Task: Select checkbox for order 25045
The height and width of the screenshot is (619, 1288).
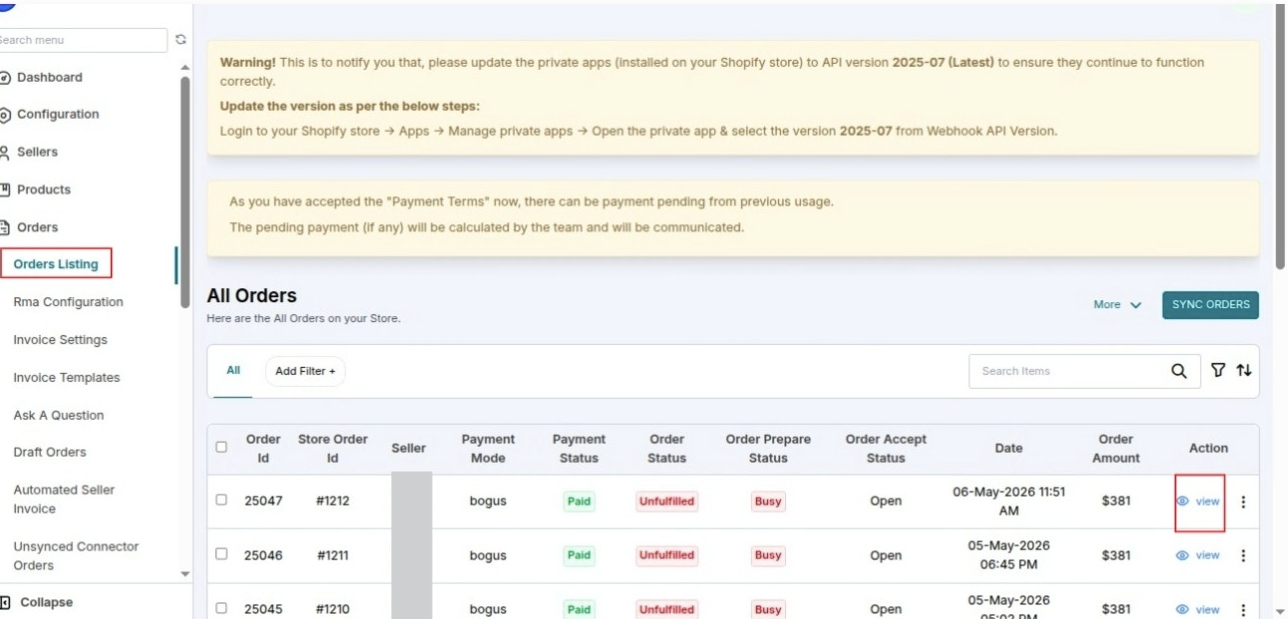Action: [222, 608]
